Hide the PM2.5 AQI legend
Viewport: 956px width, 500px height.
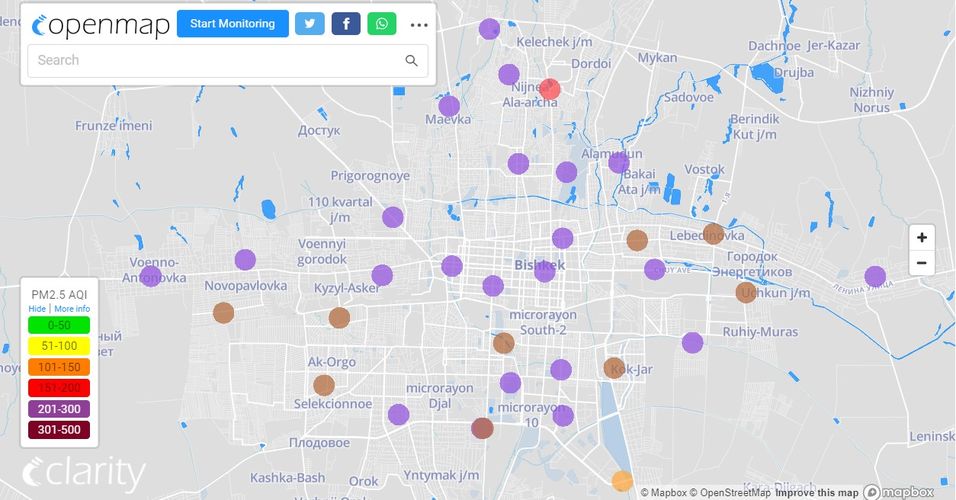tap(37, 309)
